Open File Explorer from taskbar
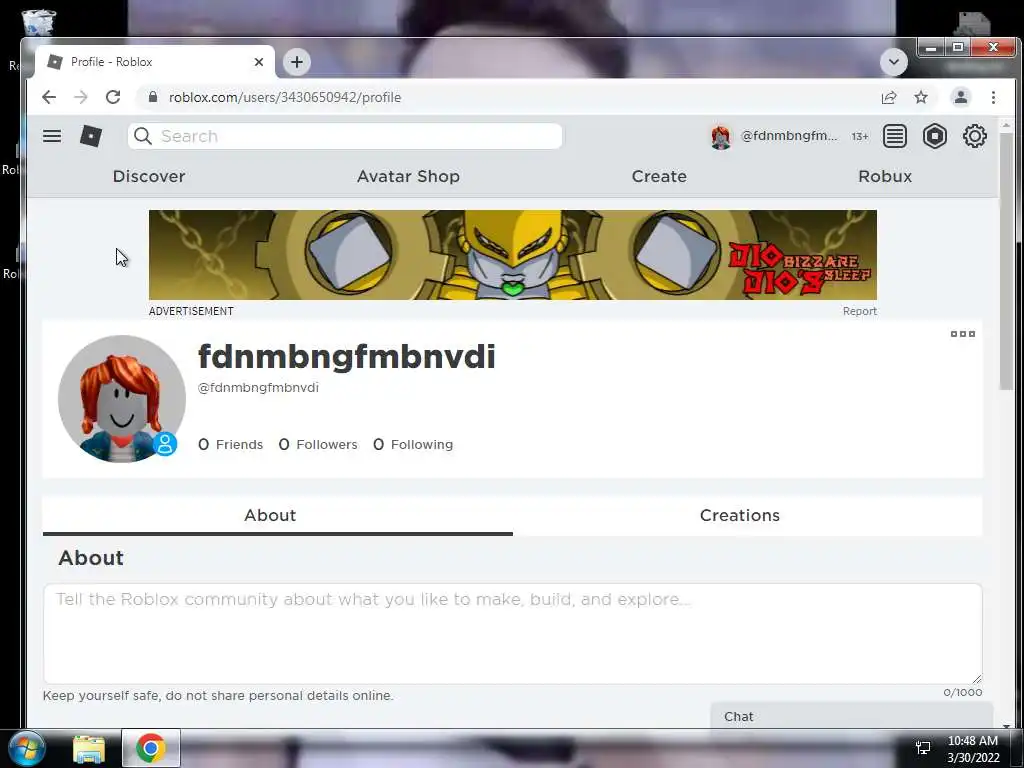This screenshot has height=768, width=1024. pyautogui.click(x=89, y=748)
